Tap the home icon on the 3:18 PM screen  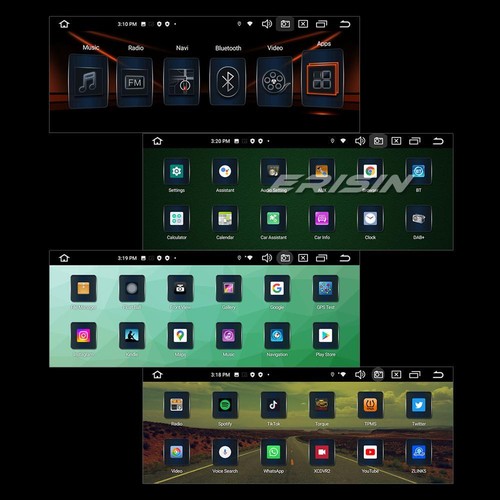pos(157,375)
